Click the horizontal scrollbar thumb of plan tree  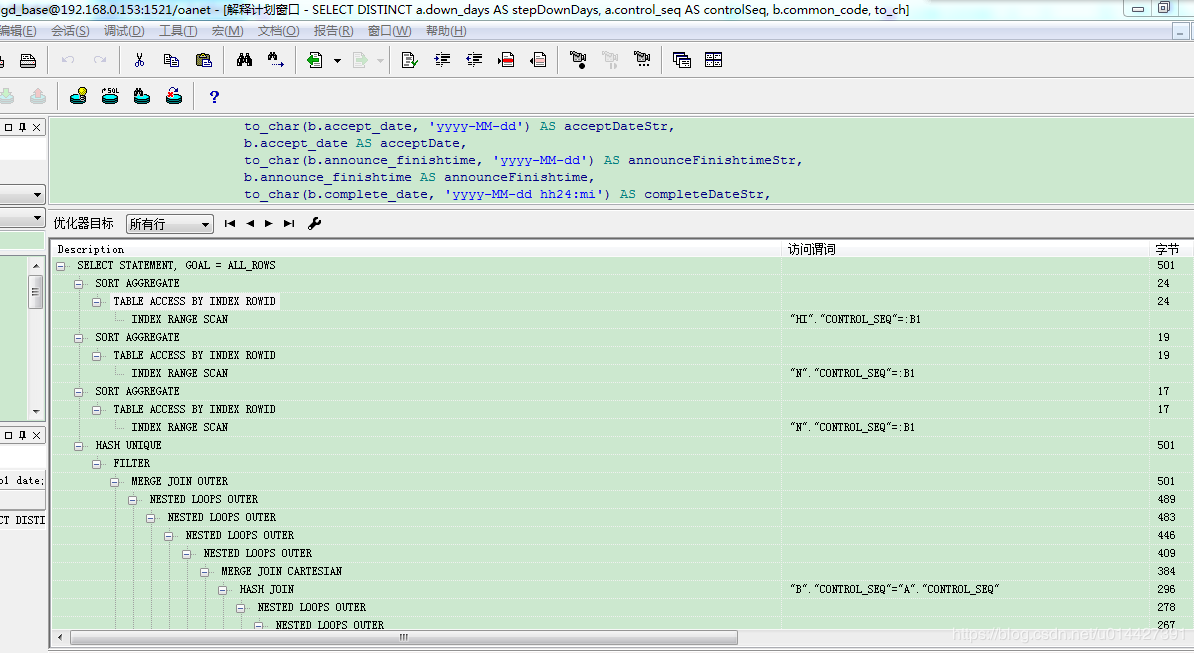[404, 637]
